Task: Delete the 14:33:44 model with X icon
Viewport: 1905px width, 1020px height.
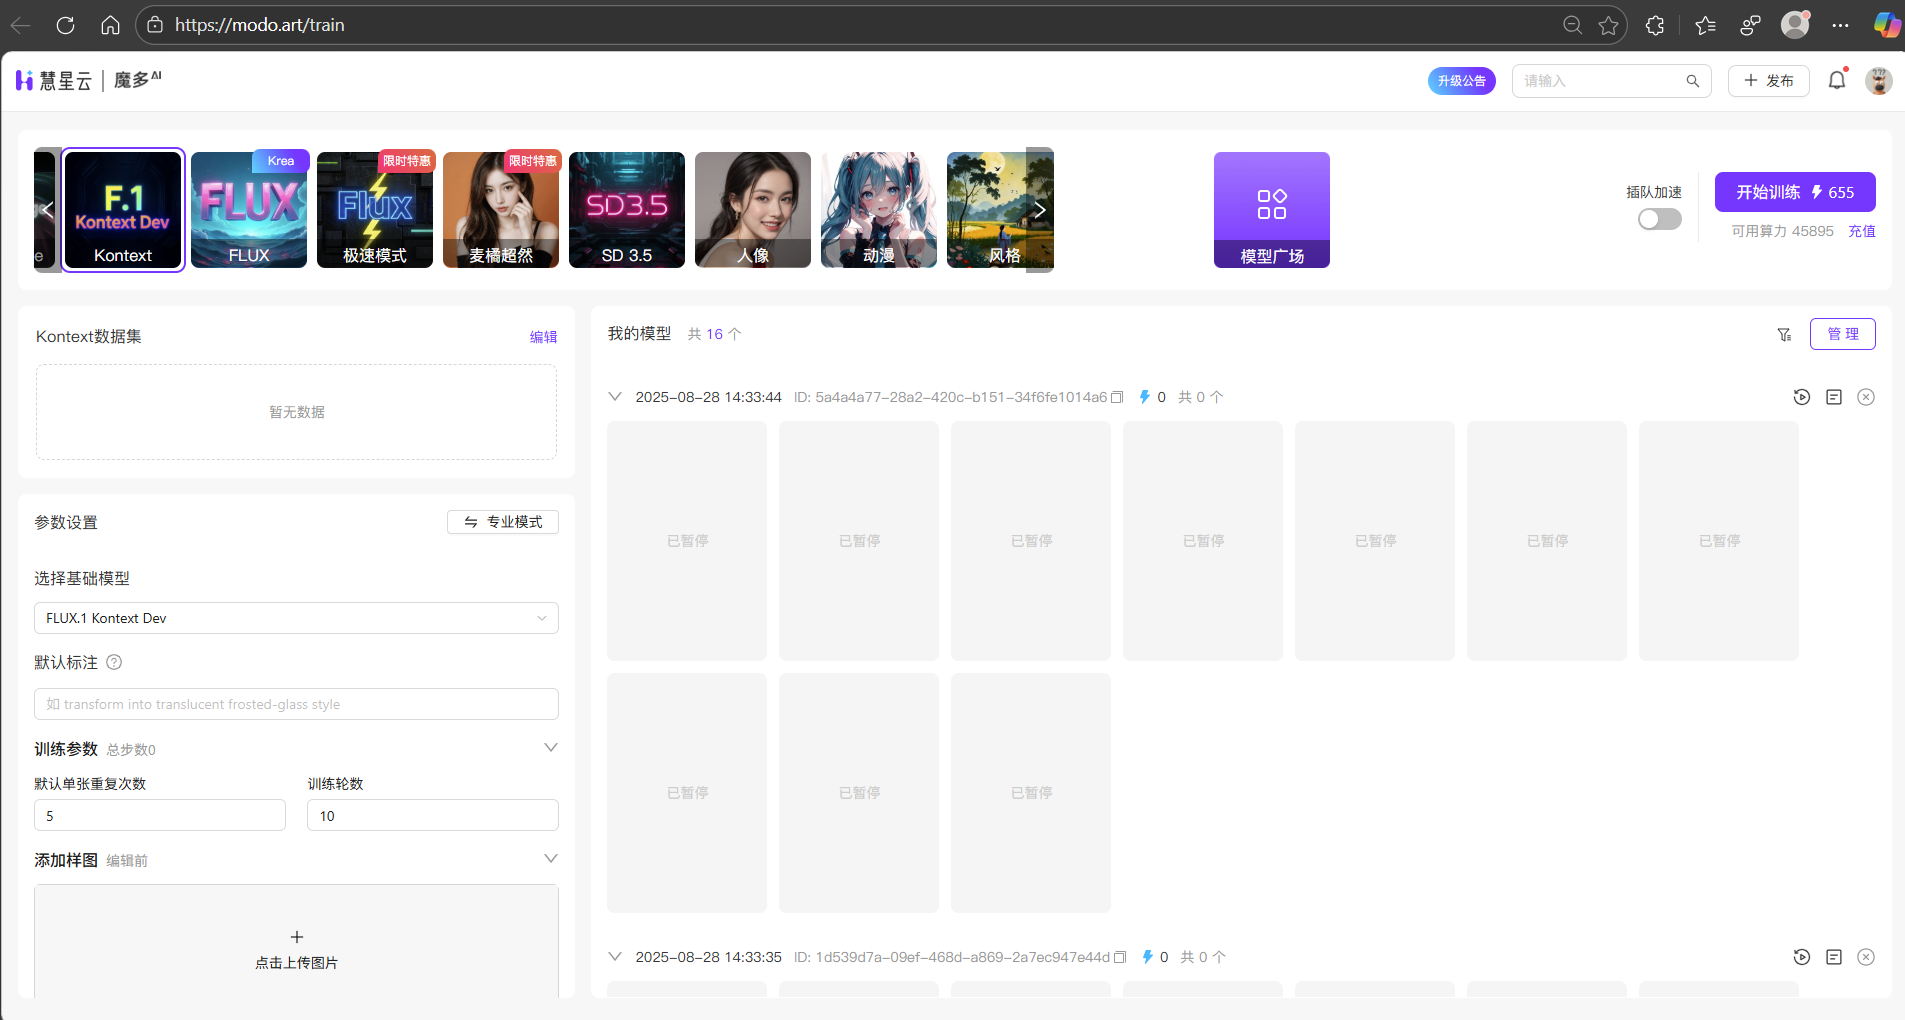Action: pyautogui.click(x=1866, y=397)
